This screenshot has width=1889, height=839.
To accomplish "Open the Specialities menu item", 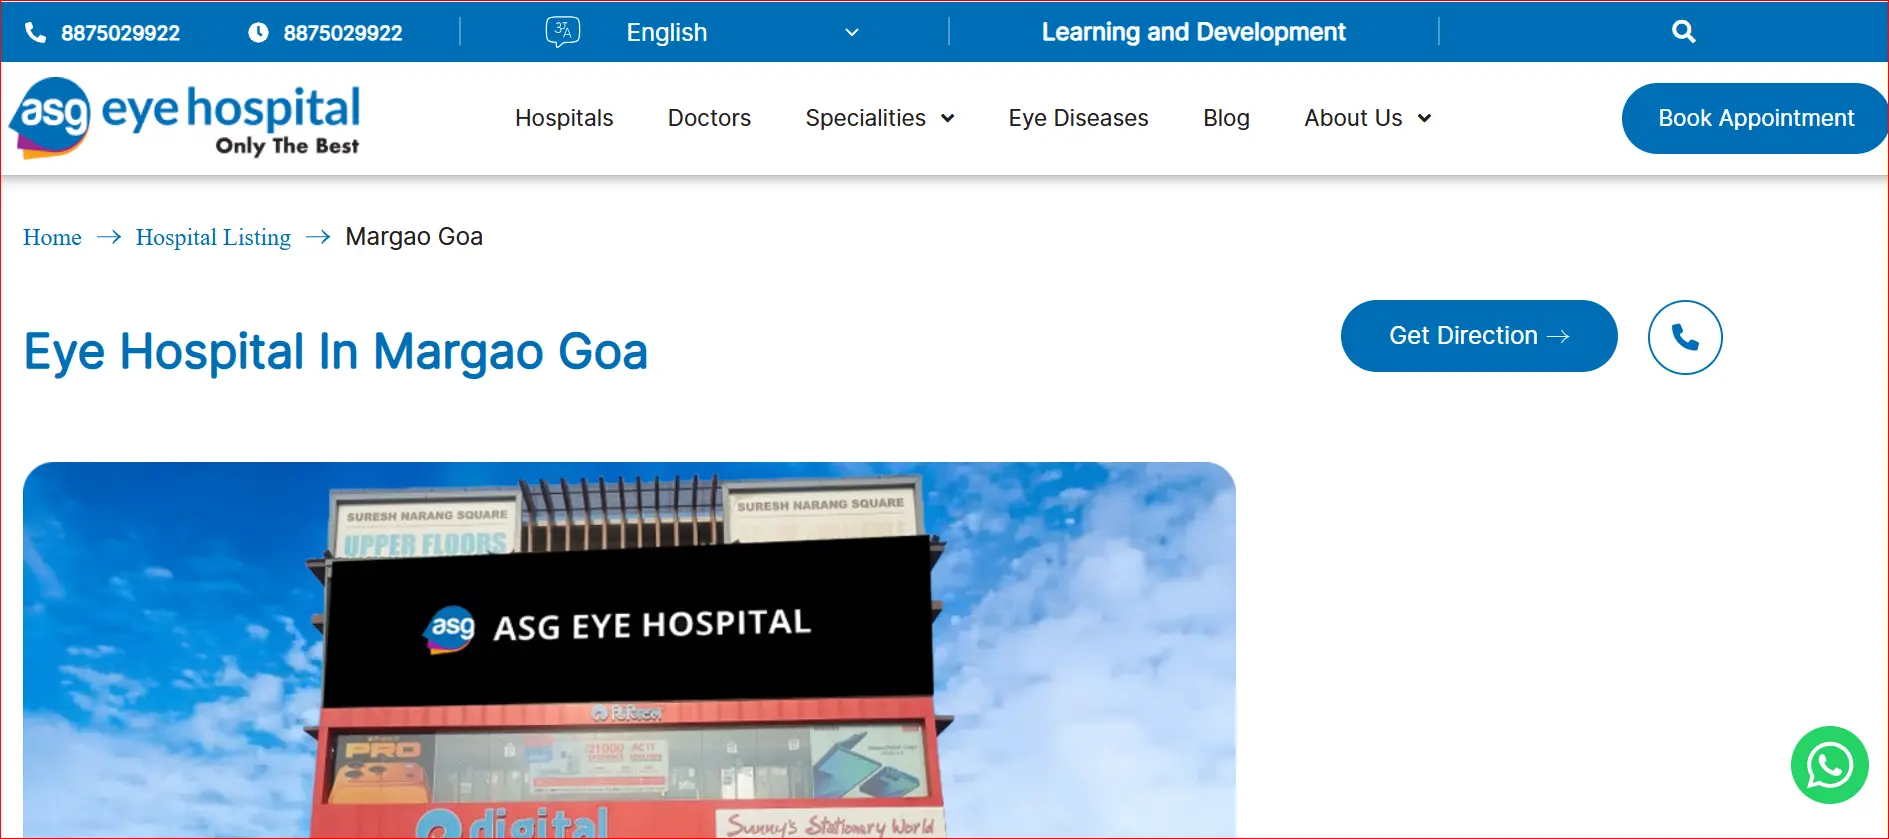I will pos(865,118).
